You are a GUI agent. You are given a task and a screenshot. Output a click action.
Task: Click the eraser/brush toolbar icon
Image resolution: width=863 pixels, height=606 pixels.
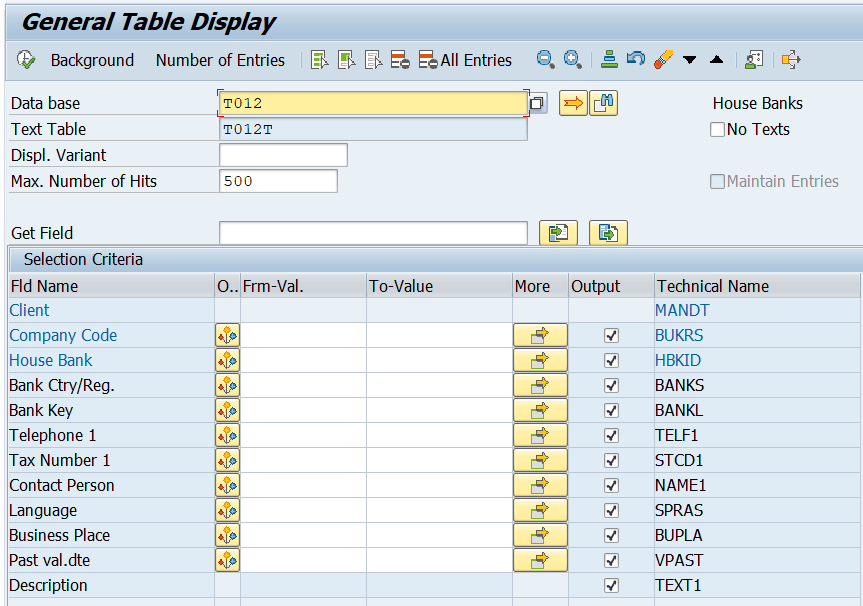pyautogui.click(x=663, y=59)
